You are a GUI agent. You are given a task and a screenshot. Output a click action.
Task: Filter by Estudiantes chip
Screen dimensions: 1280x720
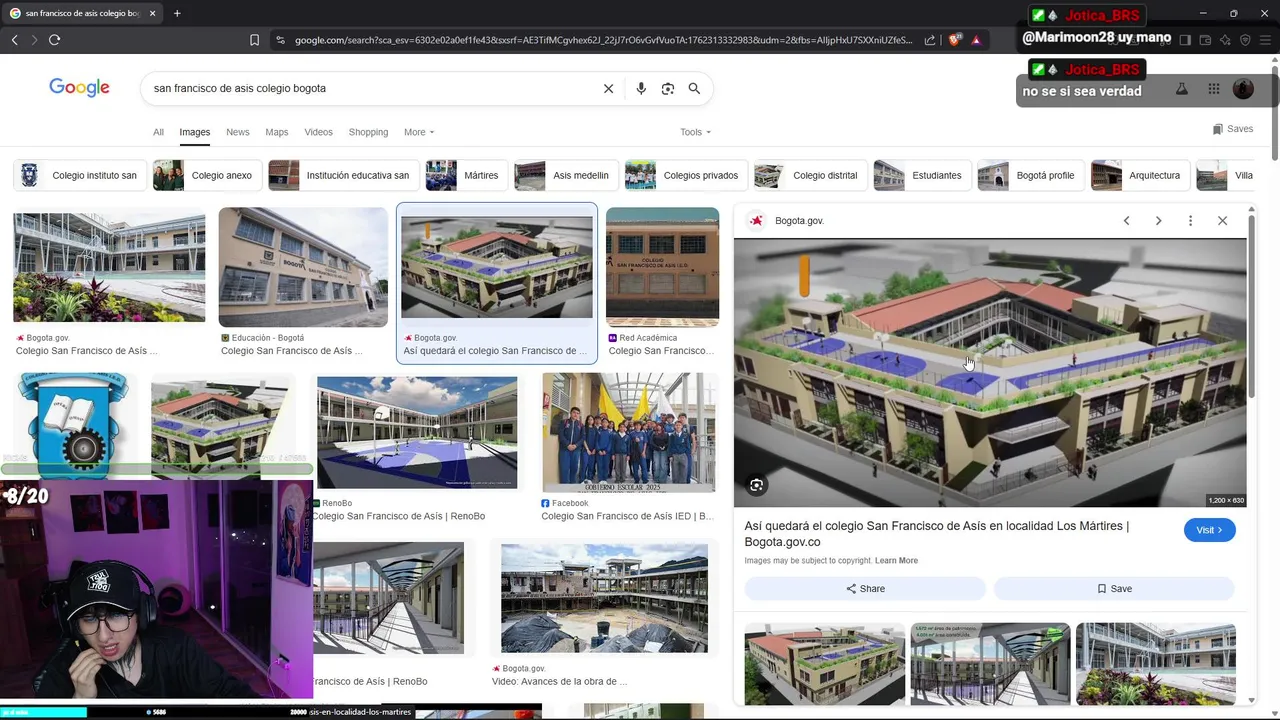[x=922, y=175]
